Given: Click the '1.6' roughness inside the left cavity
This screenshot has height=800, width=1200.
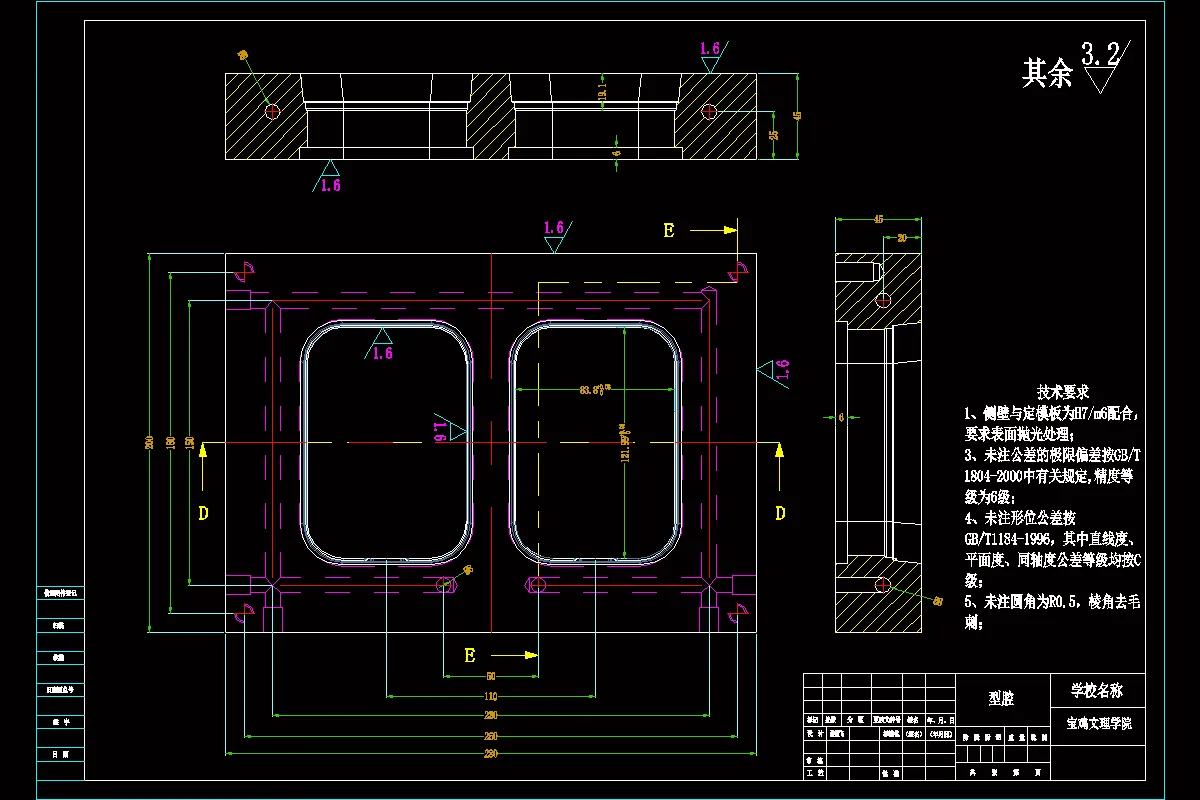Looking at the screenshot, I should (x=382, y=353).
